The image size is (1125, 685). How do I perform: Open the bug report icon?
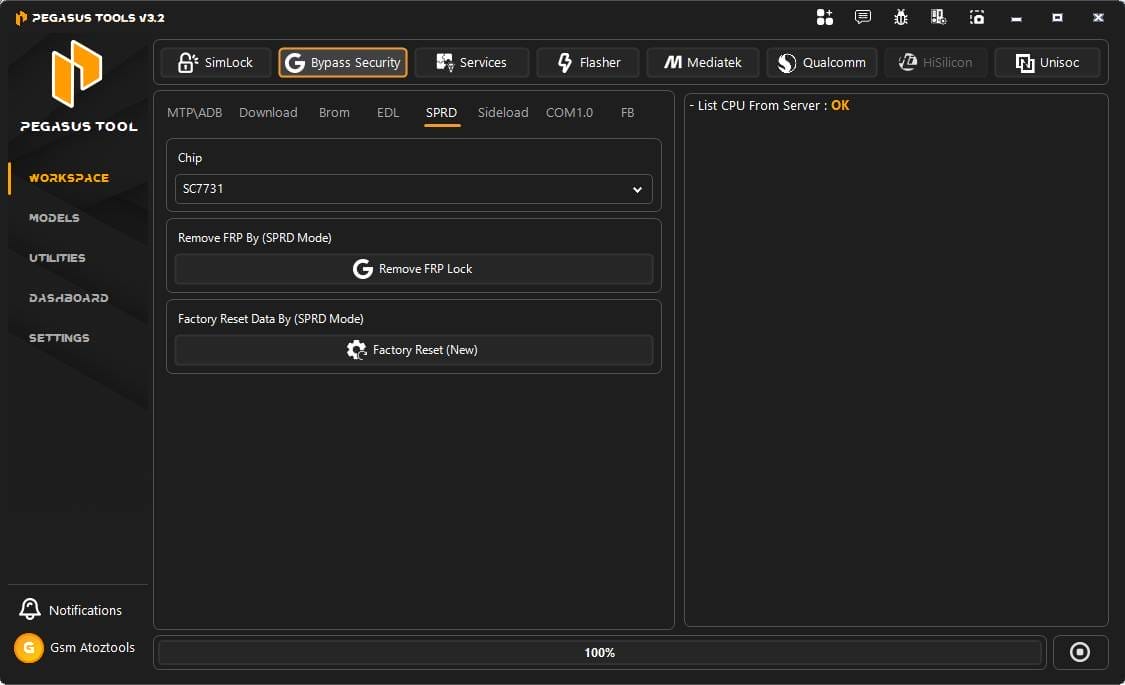coord(899,17)
